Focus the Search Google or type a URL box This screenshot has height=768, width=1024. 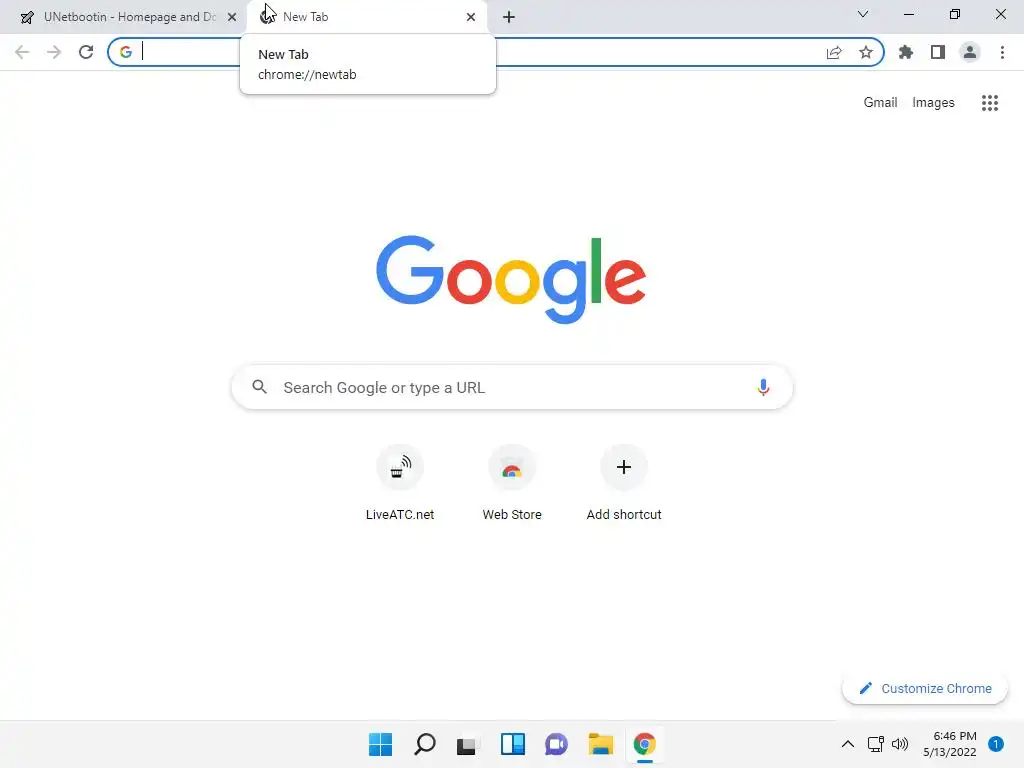coord(512,387)
